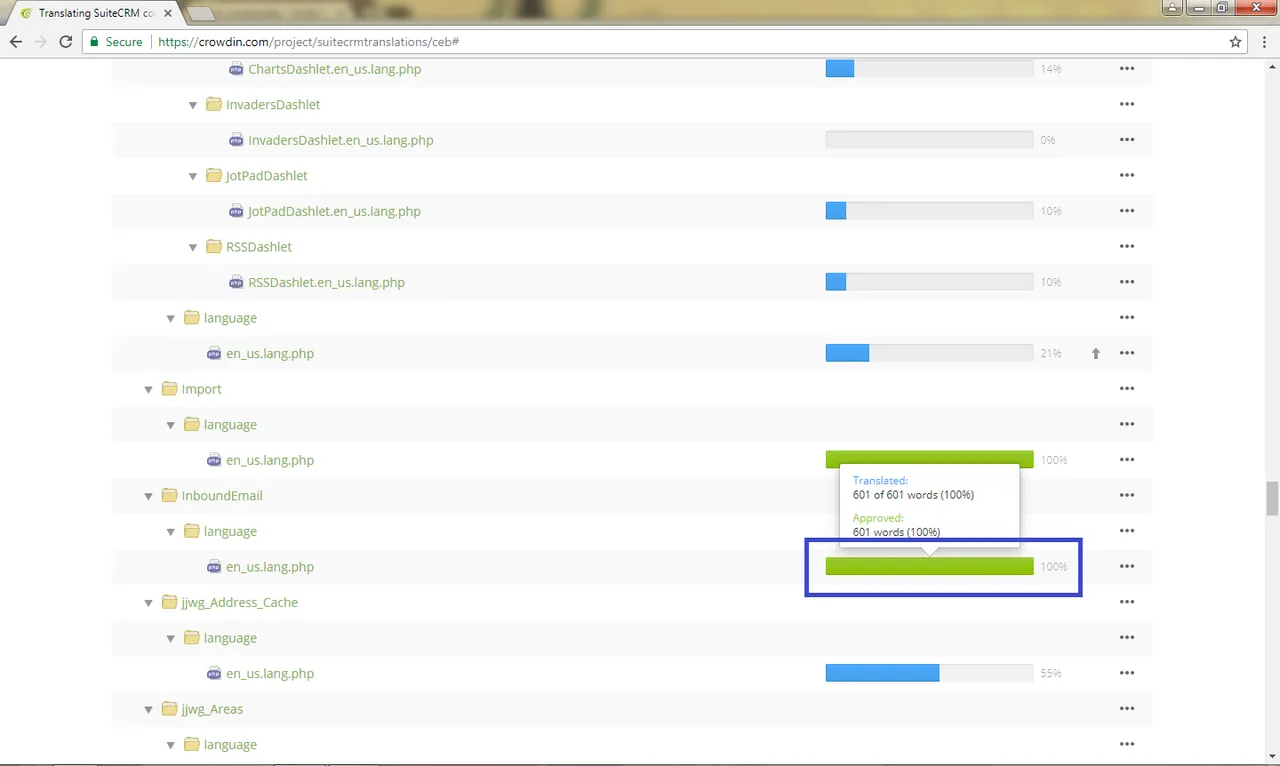Screen dimensions: 1280x766
Task: Collapse language folder under InboundEmail
Action: tap(171, 532)
